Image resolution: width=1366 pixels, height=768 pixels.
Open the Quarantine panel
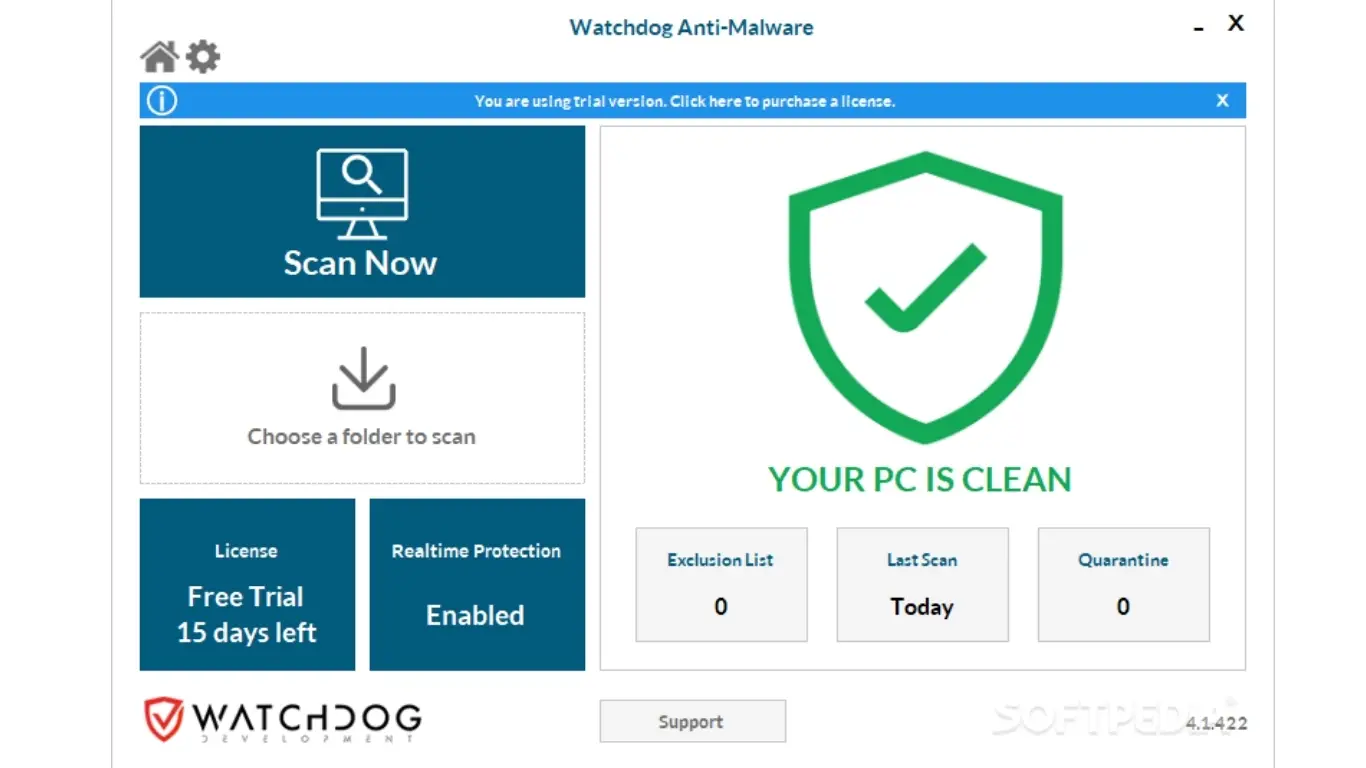tap(1123, 585)
